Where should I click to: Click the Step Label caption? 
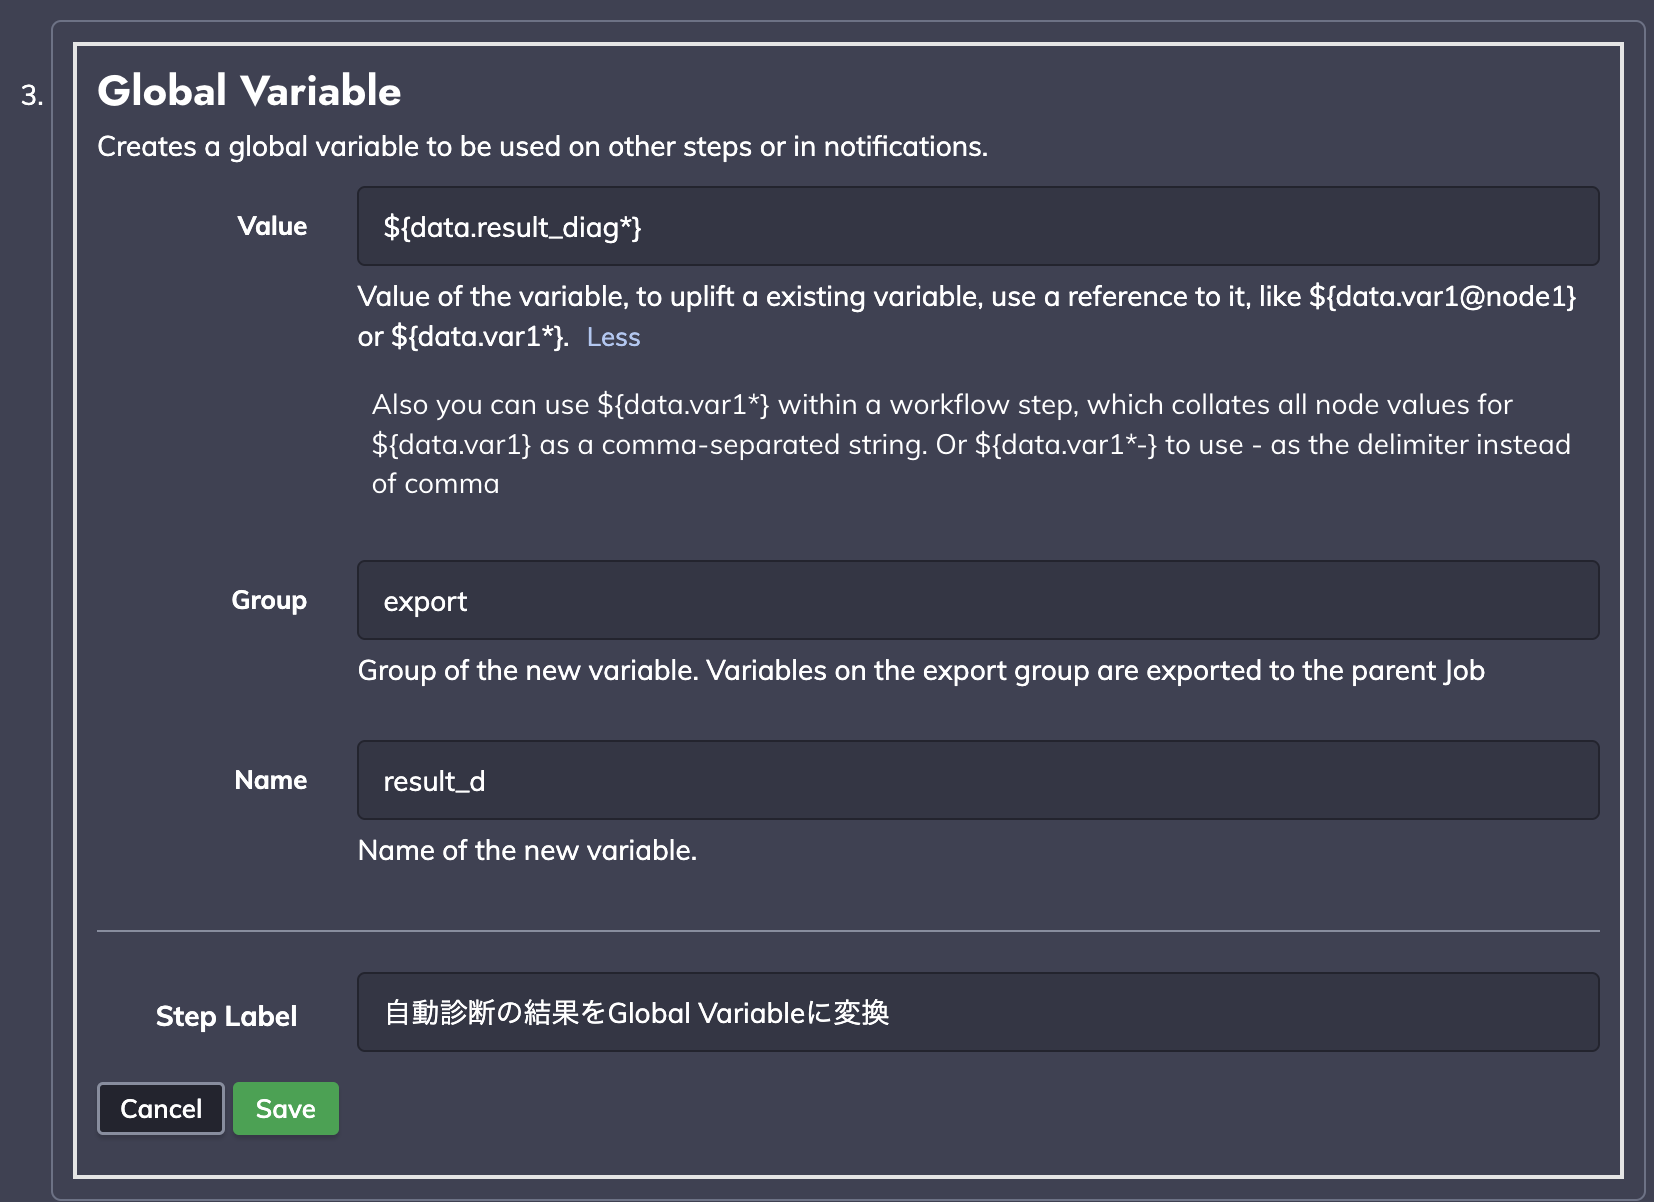point(227,1016)
